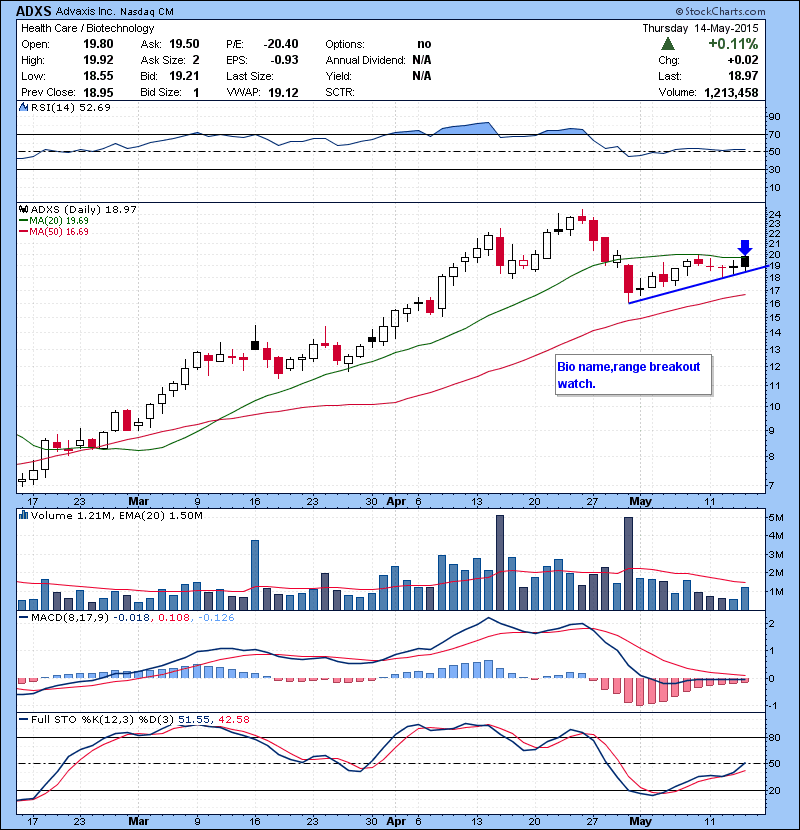The image size is (800, 830).
Task: Click the Options value 'no'
Action: click(424, 44)
